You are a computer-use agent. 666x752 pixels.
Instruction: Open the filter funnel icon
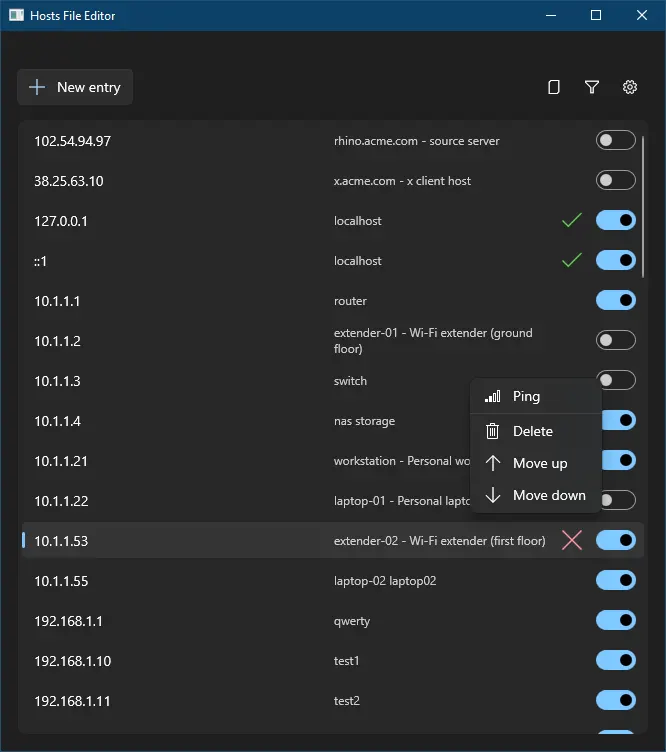[592, 87]
